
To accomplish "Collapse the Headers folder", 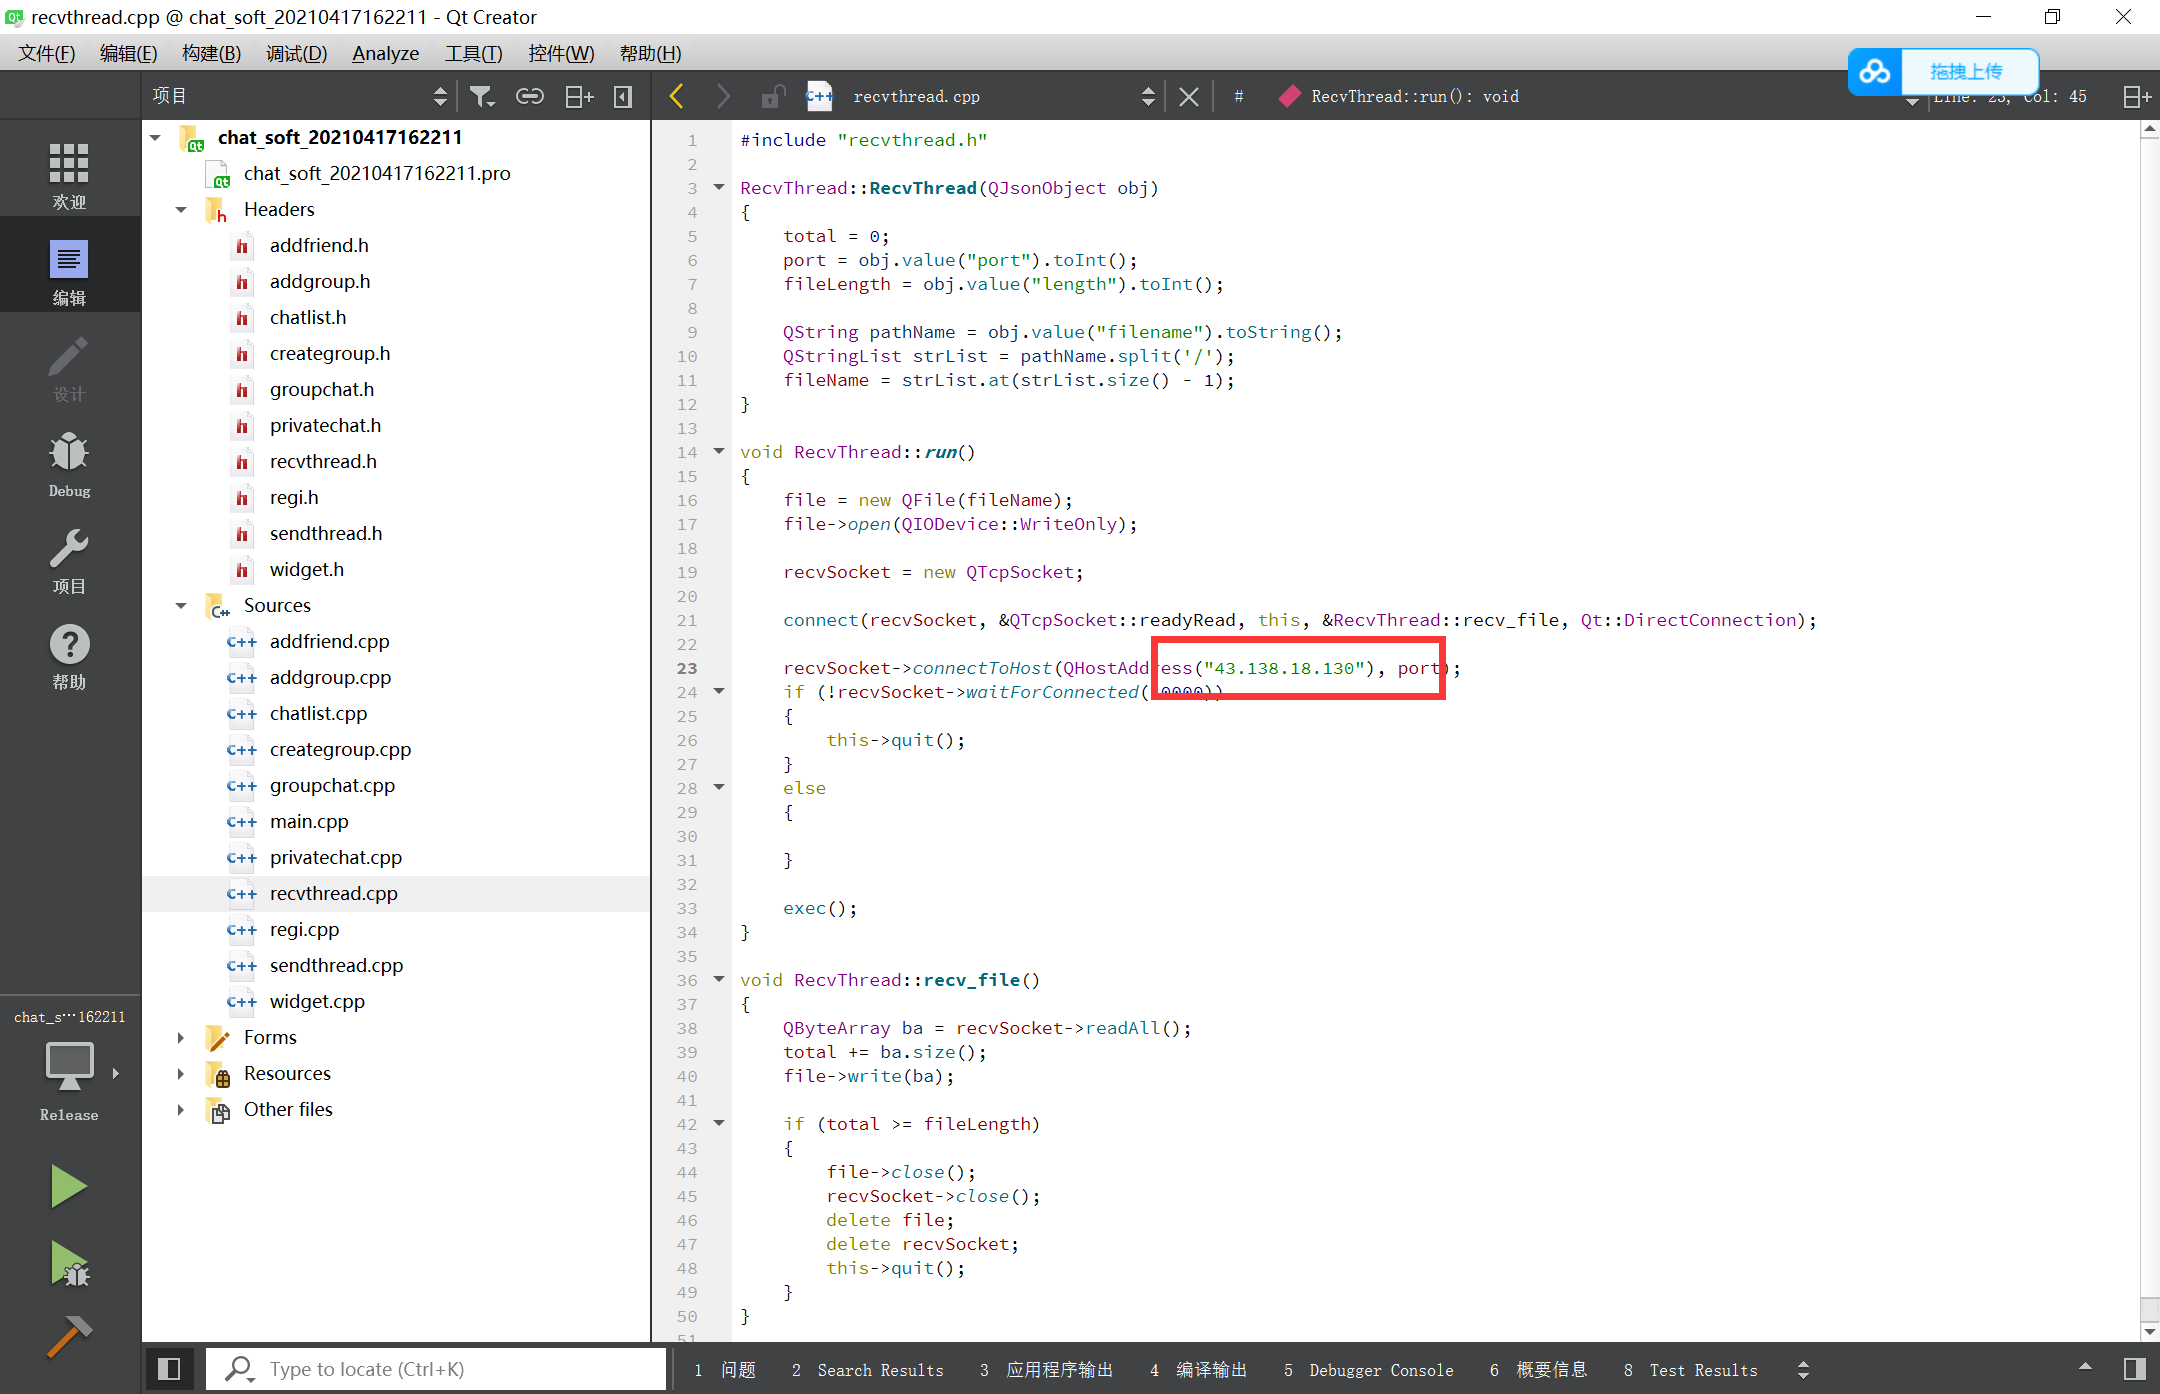I will tap(181, 209).
